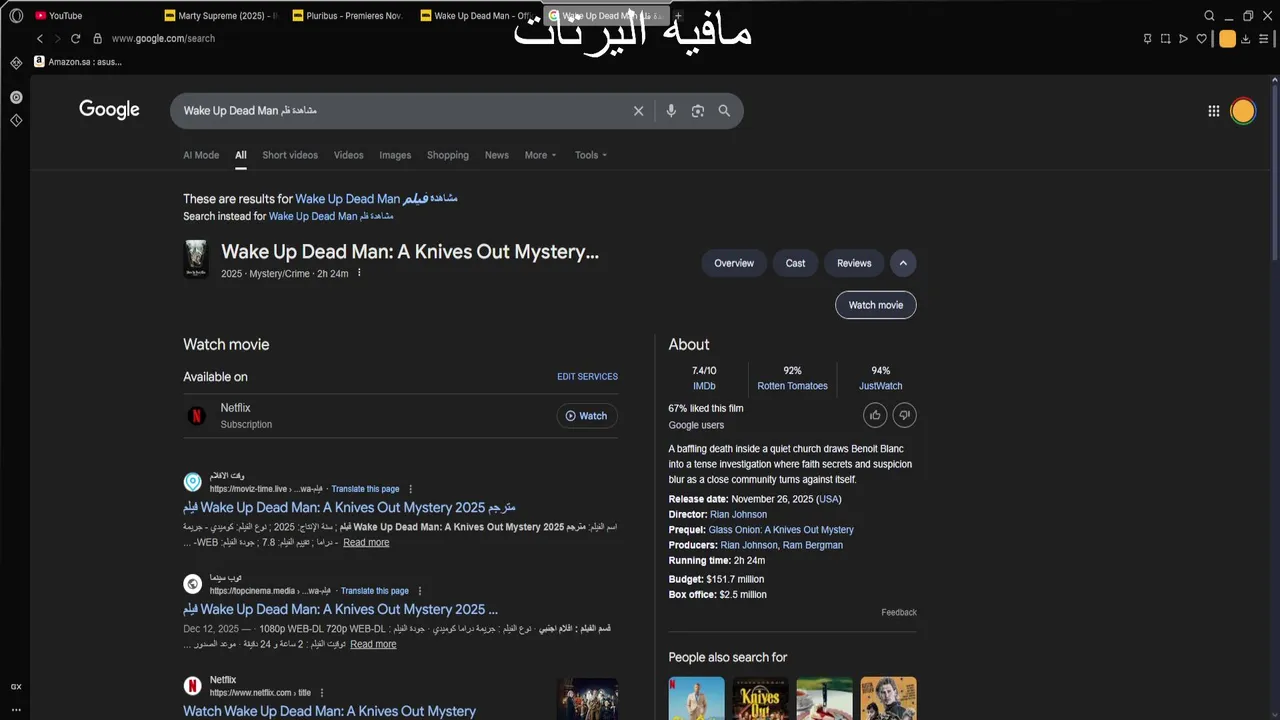Open the Wake Up Dead Man poster thumbnail
This screenshot has width=1280, height=720.
[196, 258]
